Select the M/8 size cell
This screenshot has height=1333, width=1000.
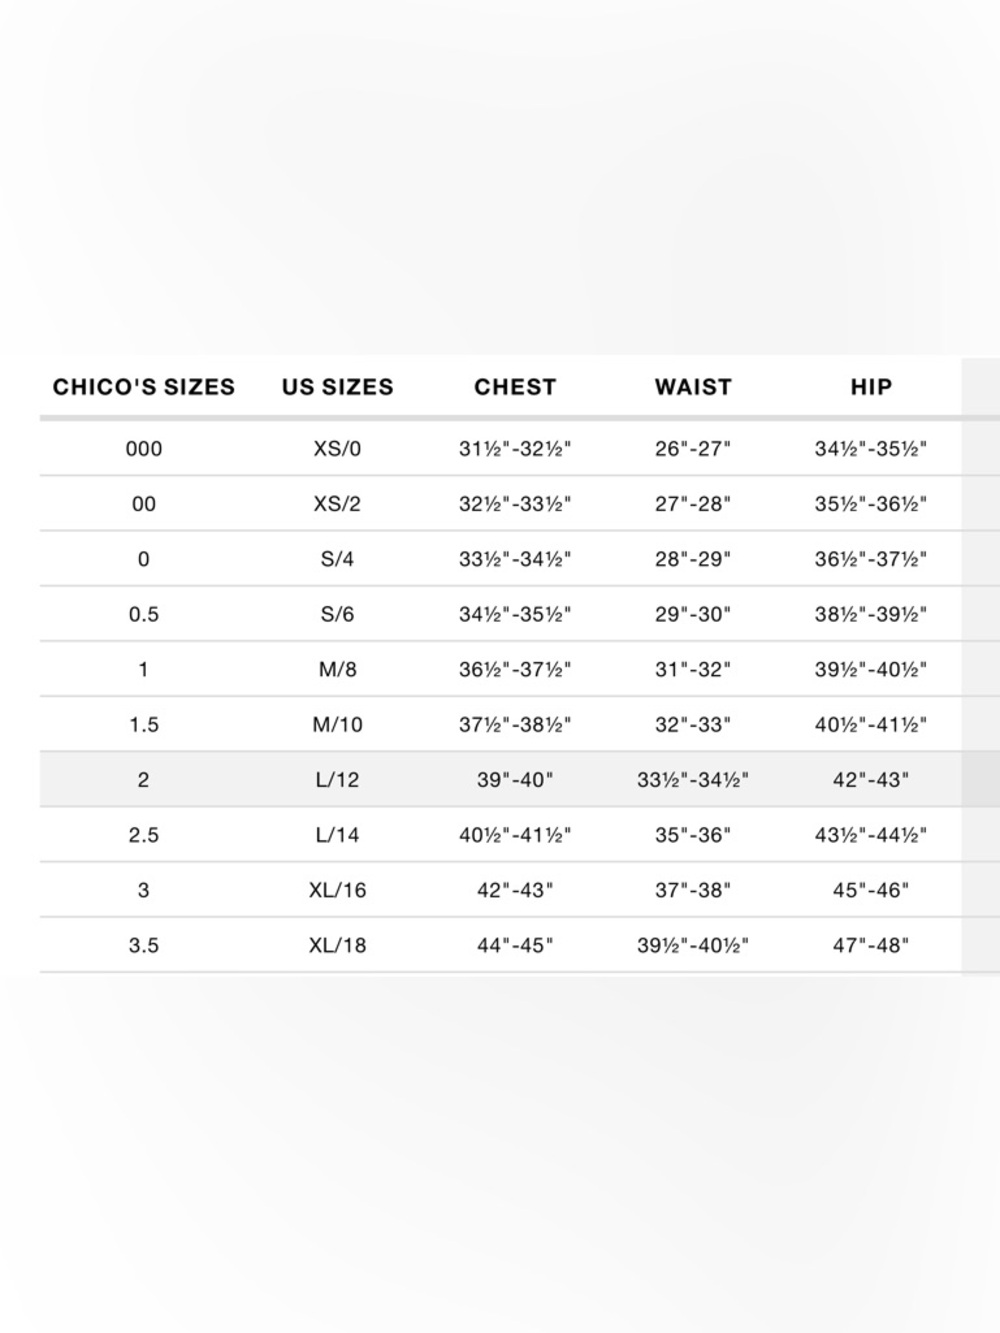(x=337, y=669)
